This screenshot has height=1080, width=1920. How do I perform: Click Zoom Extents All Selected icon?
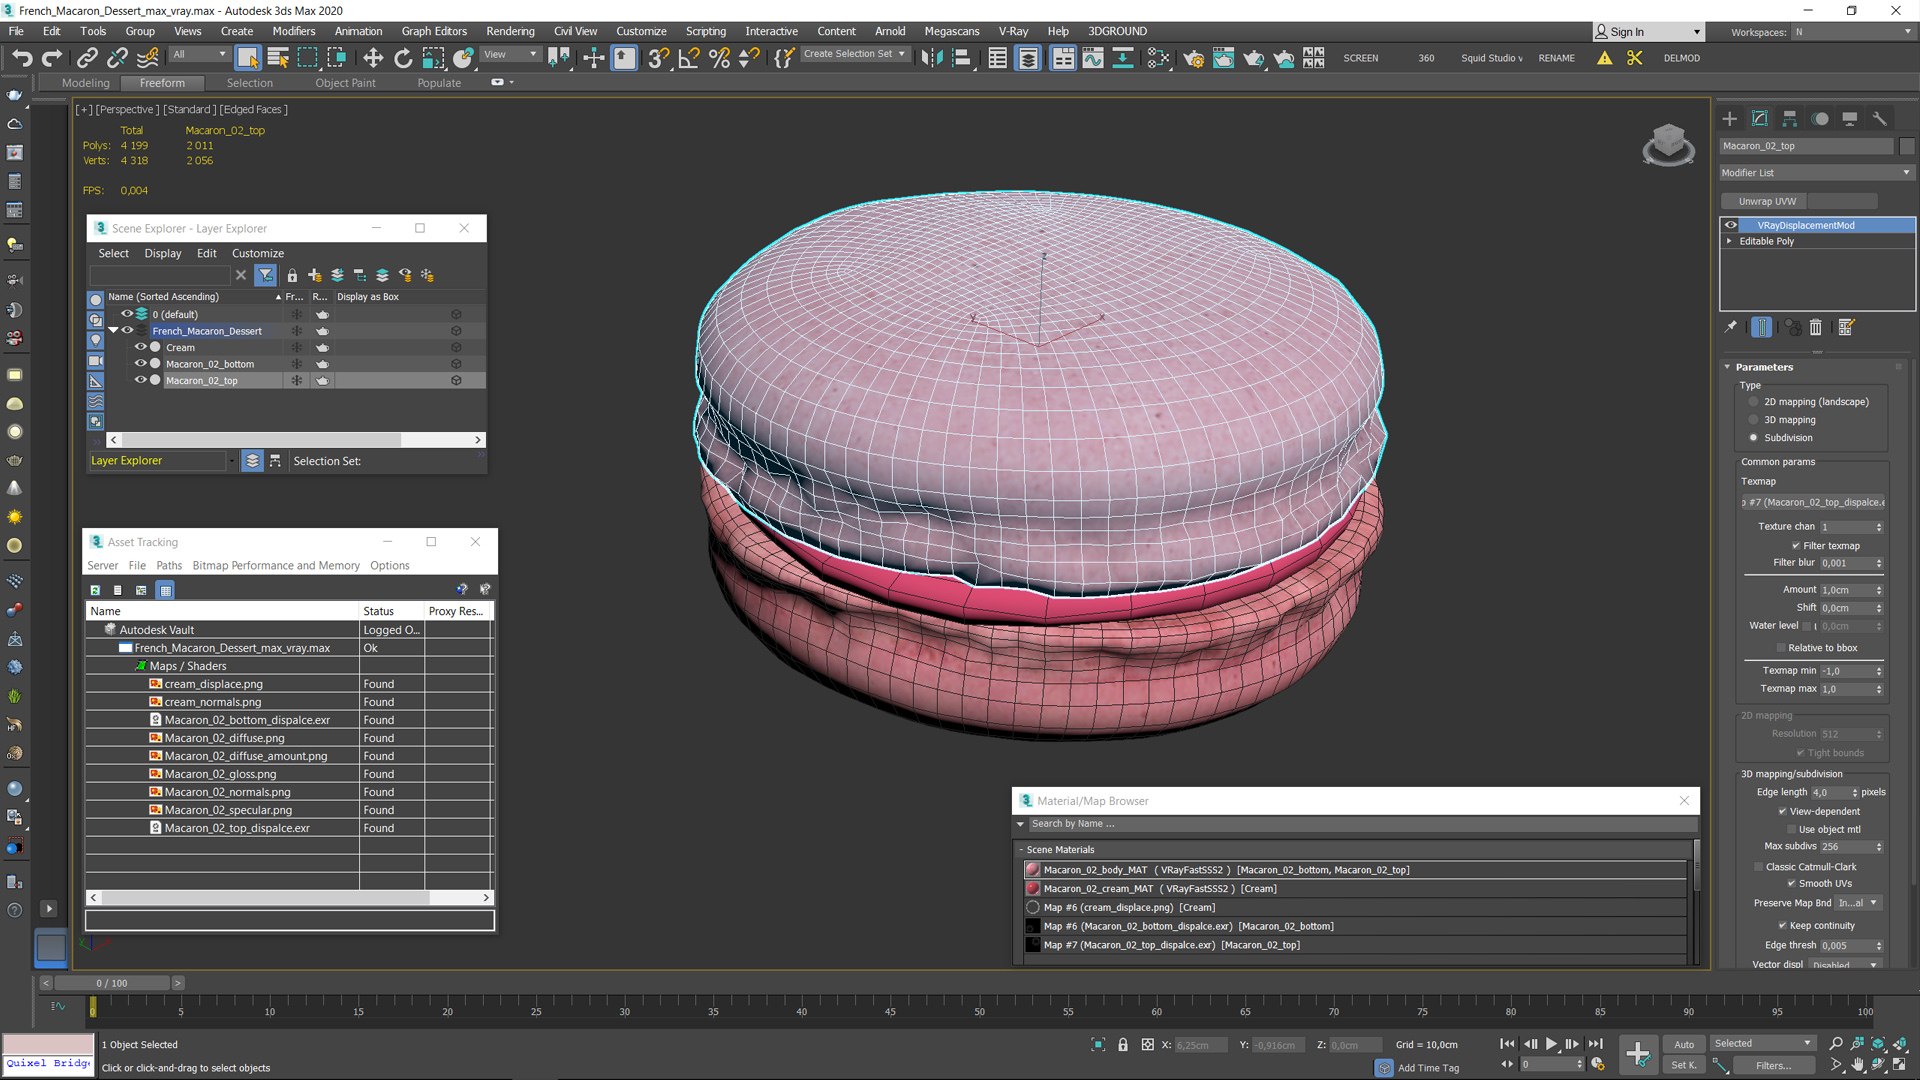[x=1899, y=1043]
